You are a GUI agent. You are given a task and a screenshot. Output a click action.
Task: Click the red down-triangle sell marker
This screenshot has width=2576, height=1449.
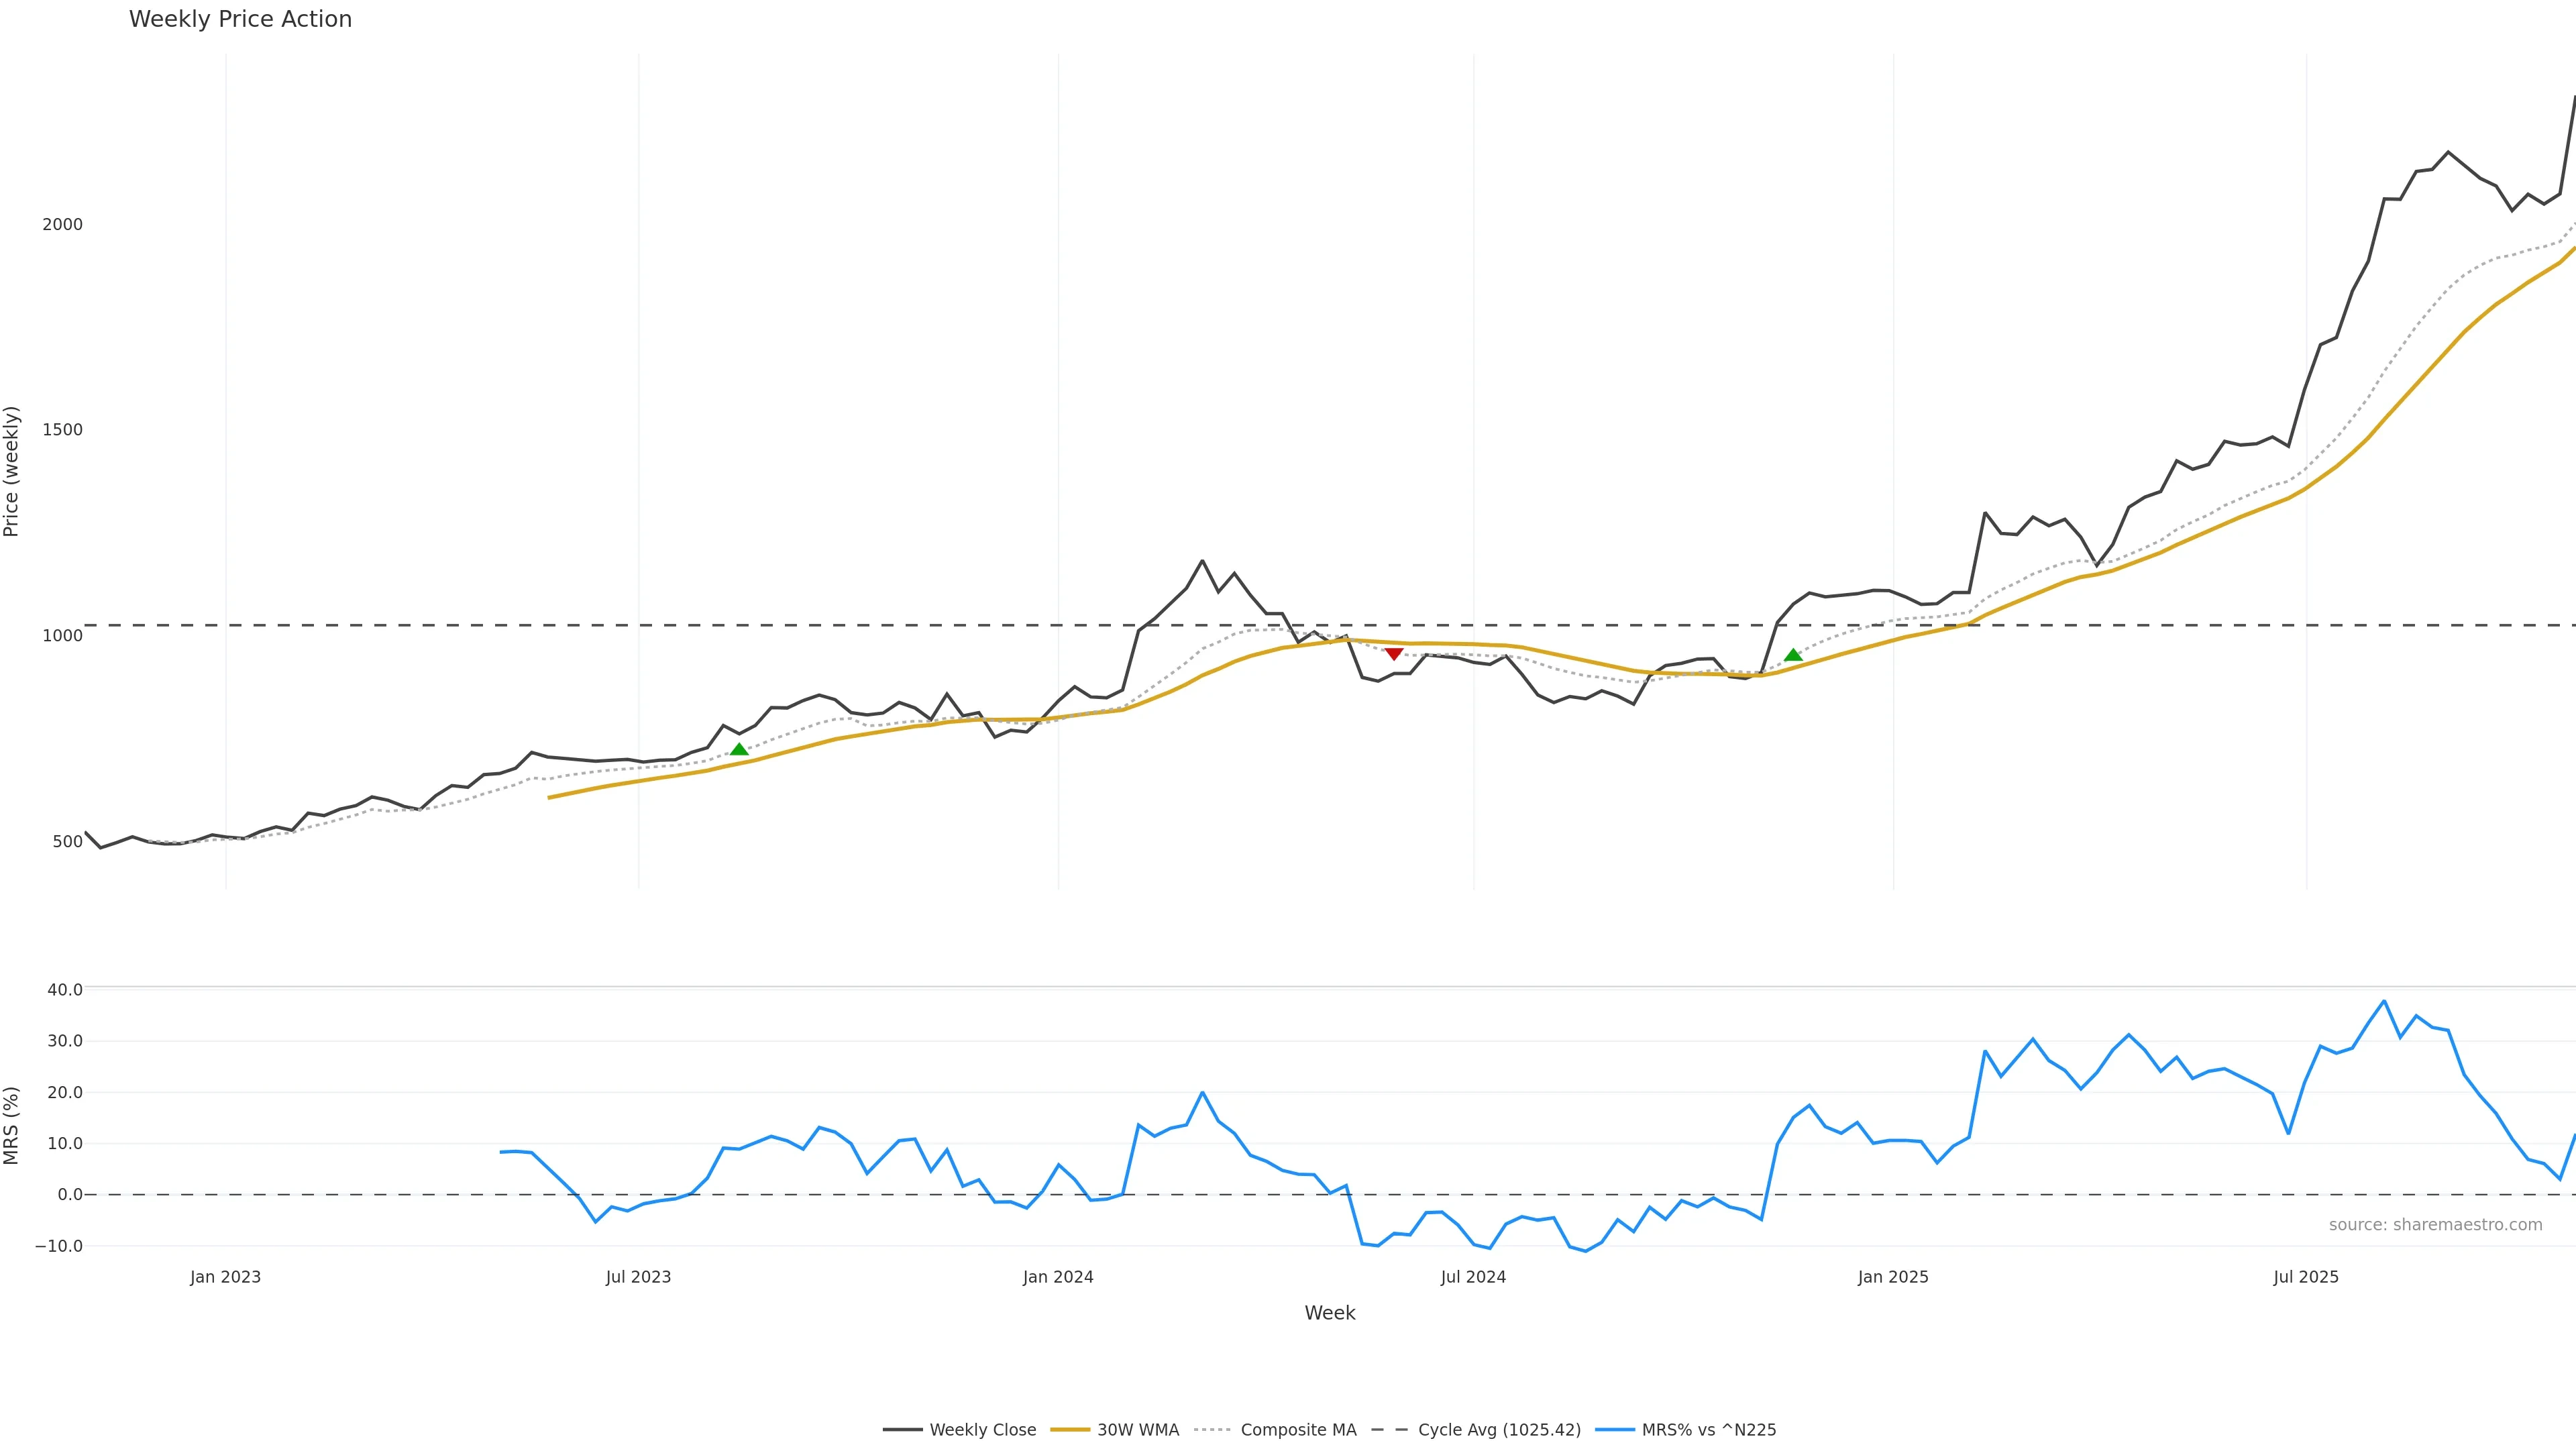[x=1394, y=654]
